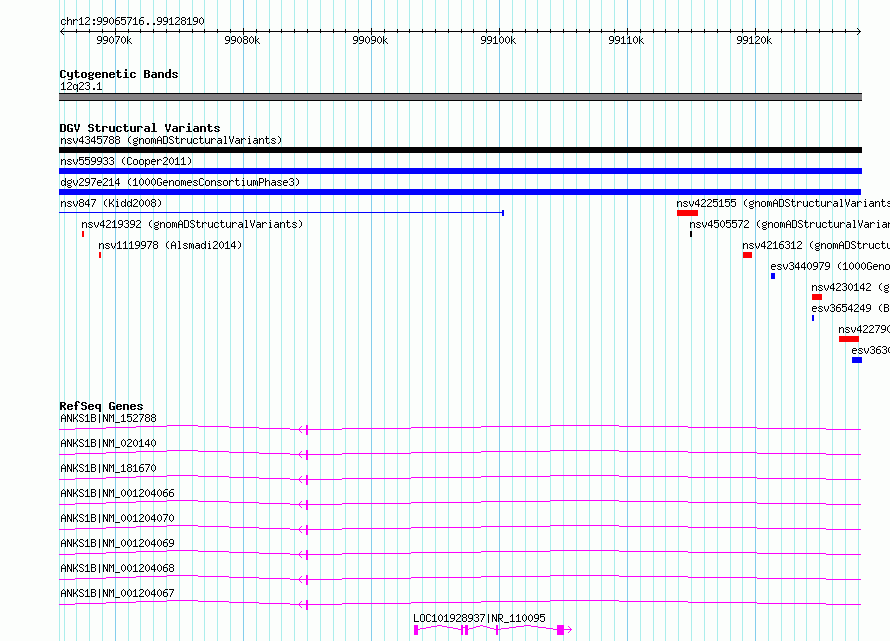Open the RefSeq Genes track heading

[x=101, y=406]
